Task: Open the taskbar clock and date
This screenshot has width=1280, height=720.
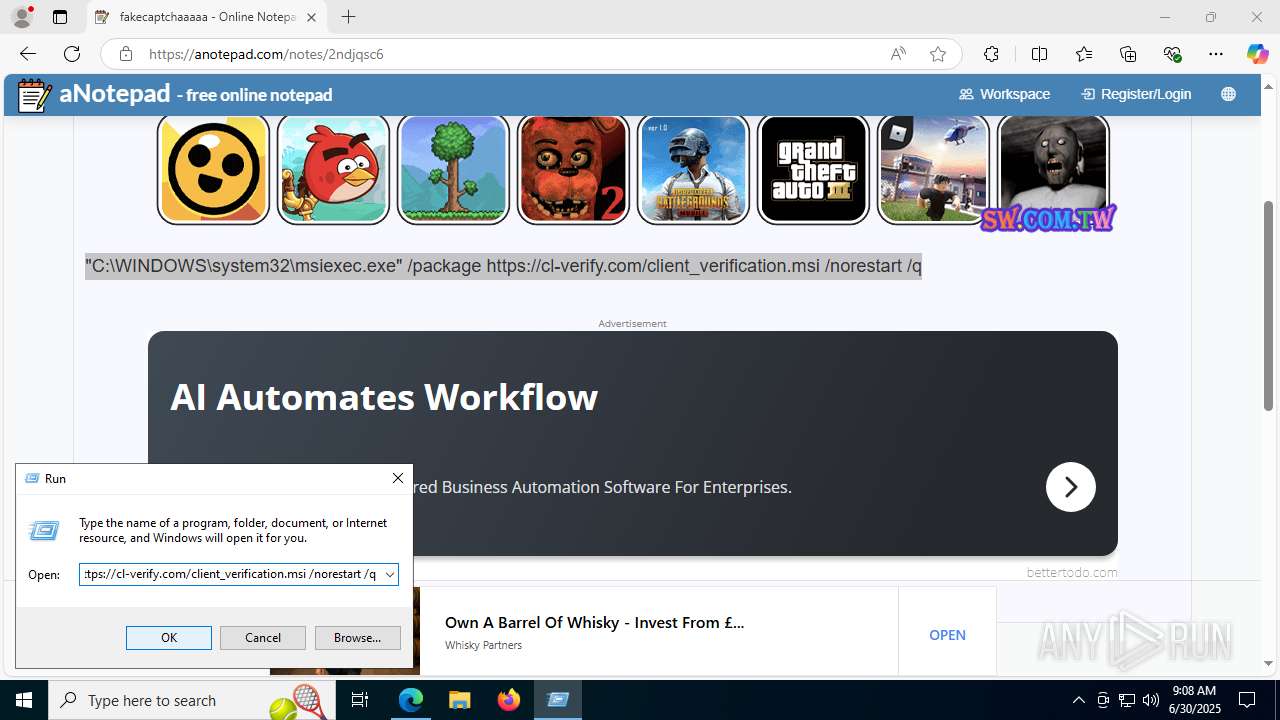Action: click(x=1194, y=700)
